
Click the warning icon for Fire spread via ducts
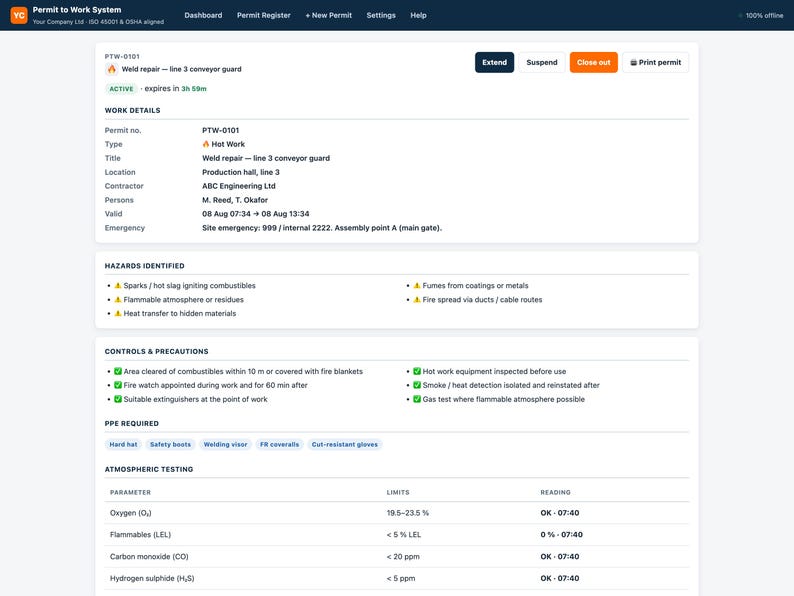click(x=417, y=300)
